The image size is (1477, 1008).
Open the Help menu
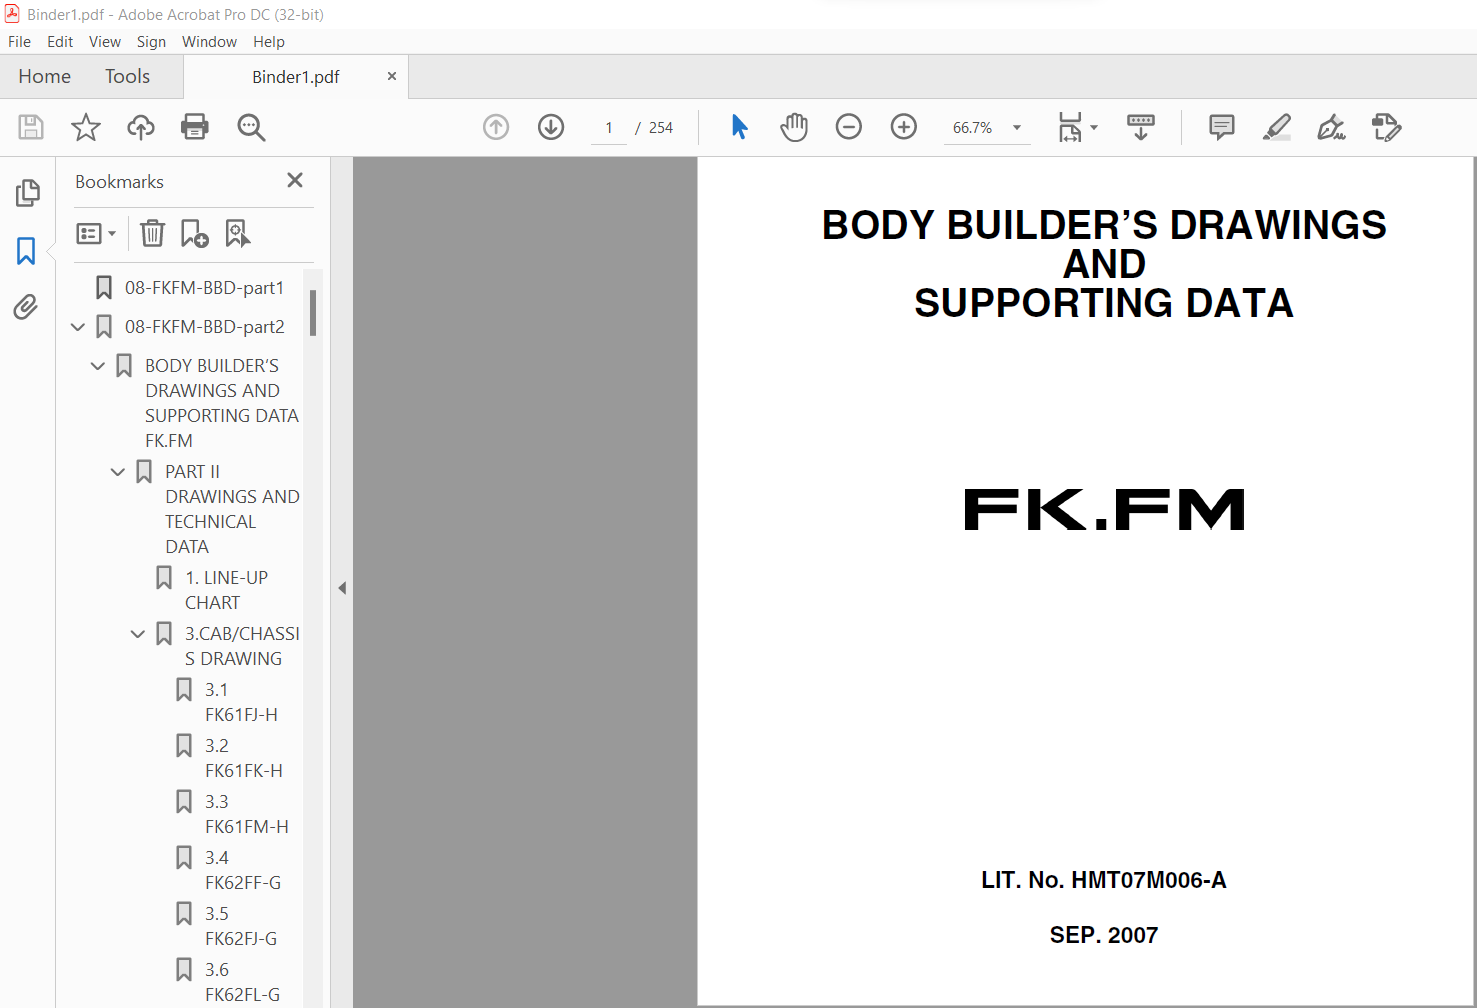[x=269, y=42]
